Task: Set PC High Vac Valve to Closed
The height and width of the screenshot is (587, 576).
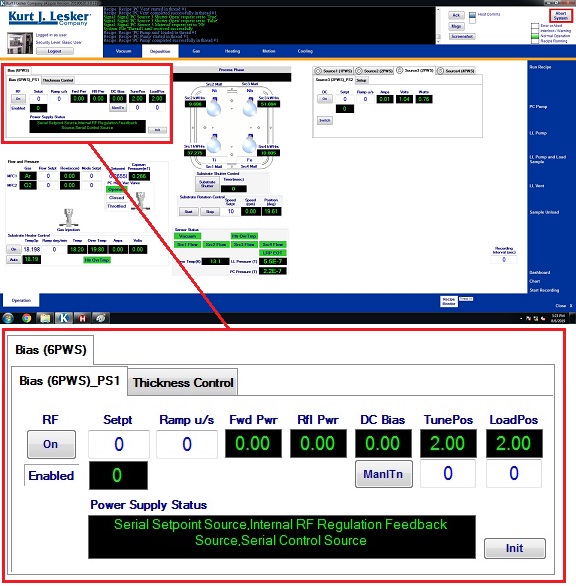Action: 116,198
